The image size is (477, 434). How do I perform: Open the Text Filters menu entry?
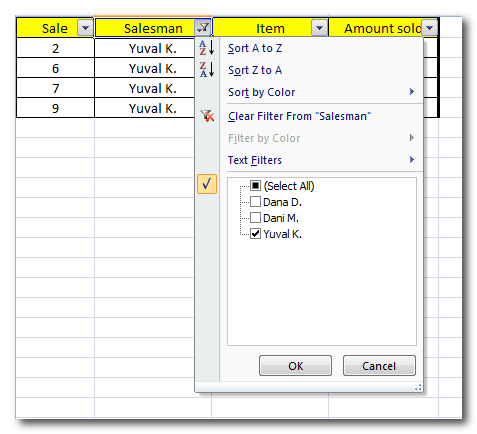[x=255, y=160]
